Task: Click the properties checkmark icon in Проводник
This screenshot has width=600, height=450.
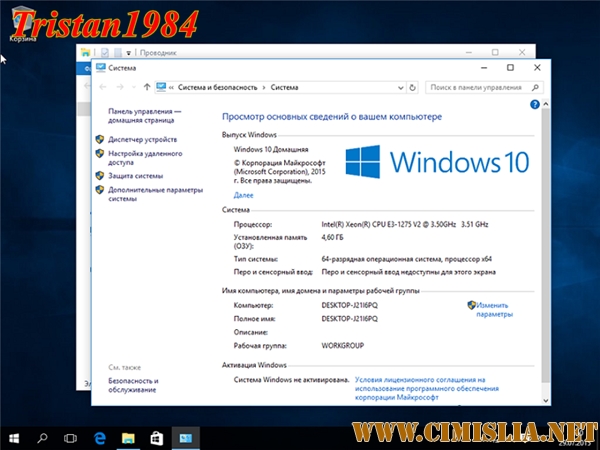Action: [105, 52]
